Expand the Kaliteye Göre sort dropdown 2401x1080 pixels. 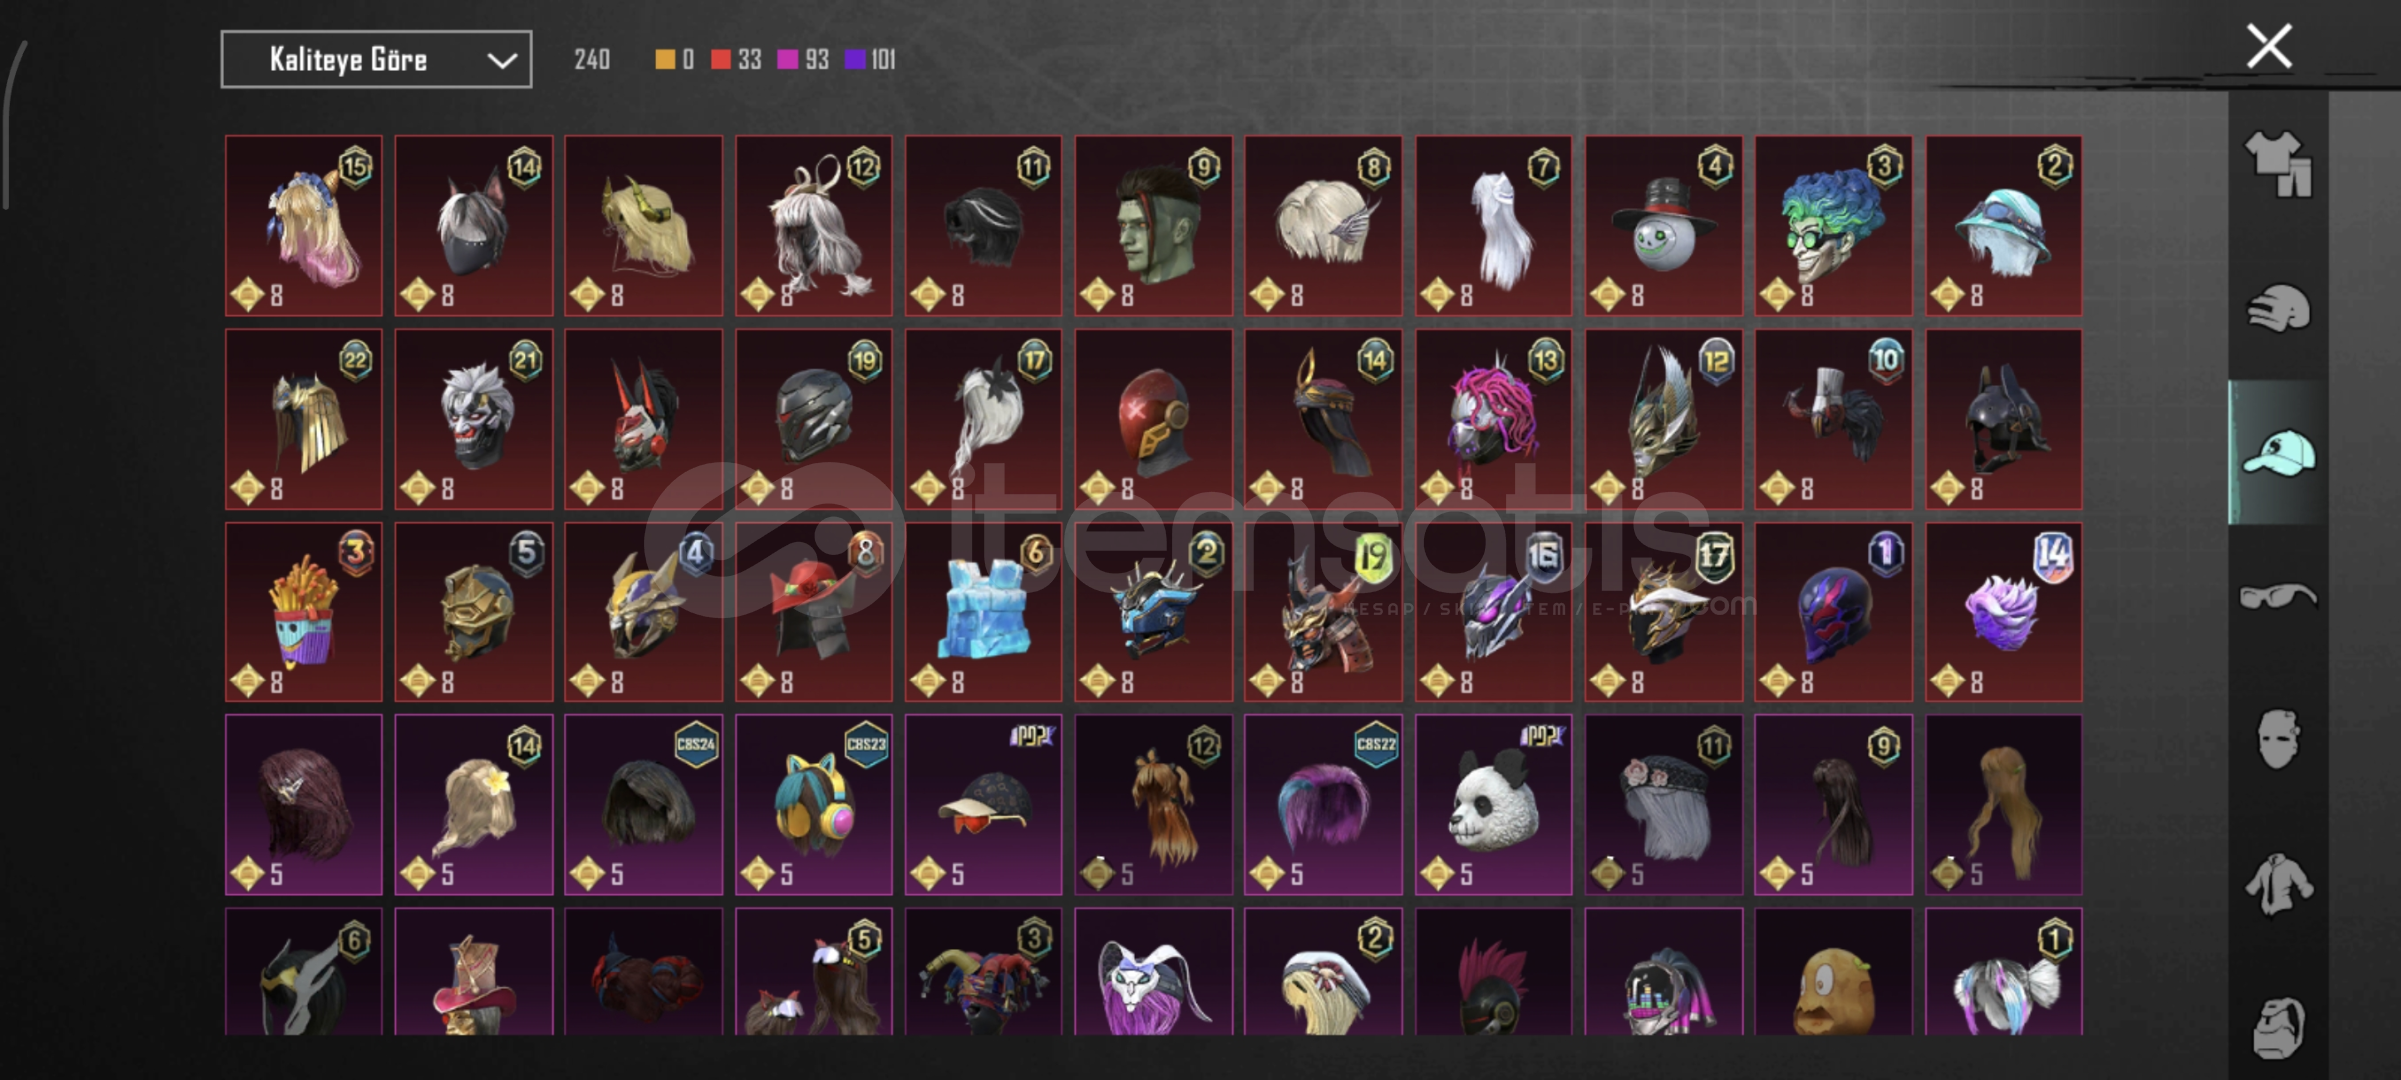coord(376,60)
